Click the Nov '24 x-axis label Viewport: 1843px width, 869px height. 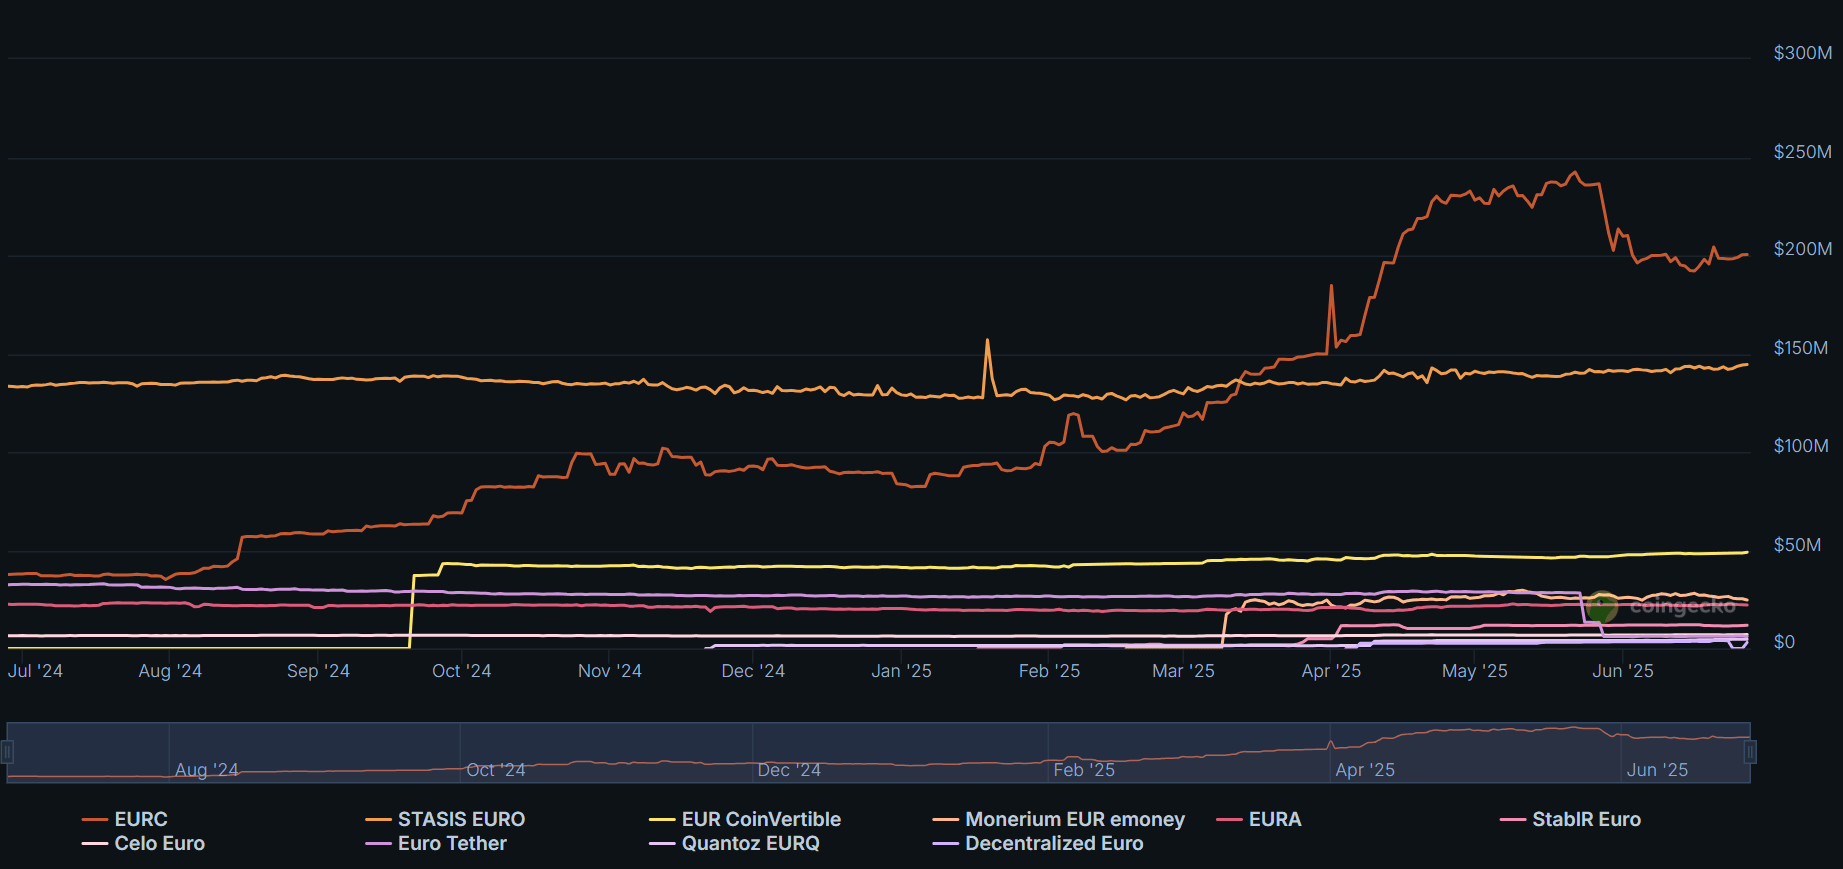pyautogui.click(x=610, y=671)
